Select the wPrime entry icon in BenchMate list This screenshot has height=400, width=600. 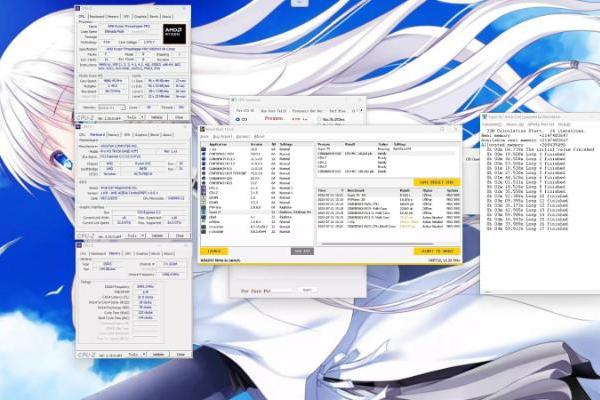(x=204, y=222)
